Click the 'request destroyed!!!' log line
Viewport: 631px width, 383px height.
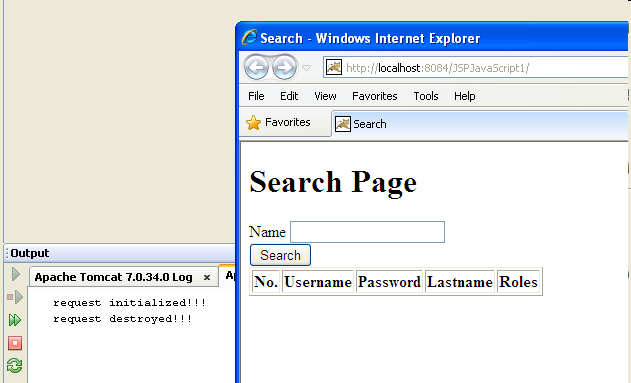(123, 319)
